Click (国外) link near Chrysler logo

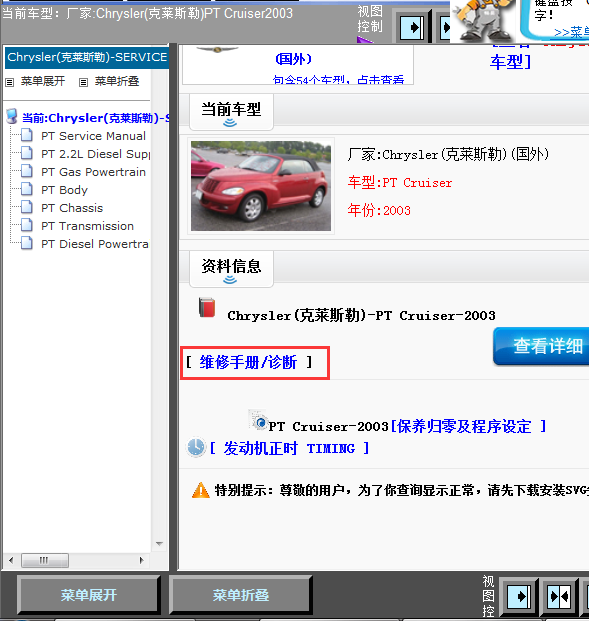[x=294, y=59]
